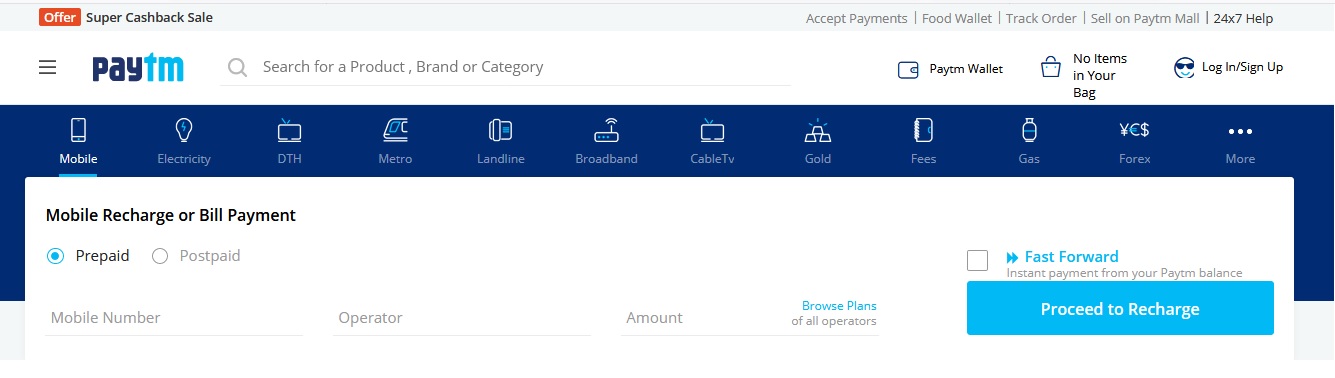
Task: Click the Log In avatar icon
Action: tap(1184, 68)
